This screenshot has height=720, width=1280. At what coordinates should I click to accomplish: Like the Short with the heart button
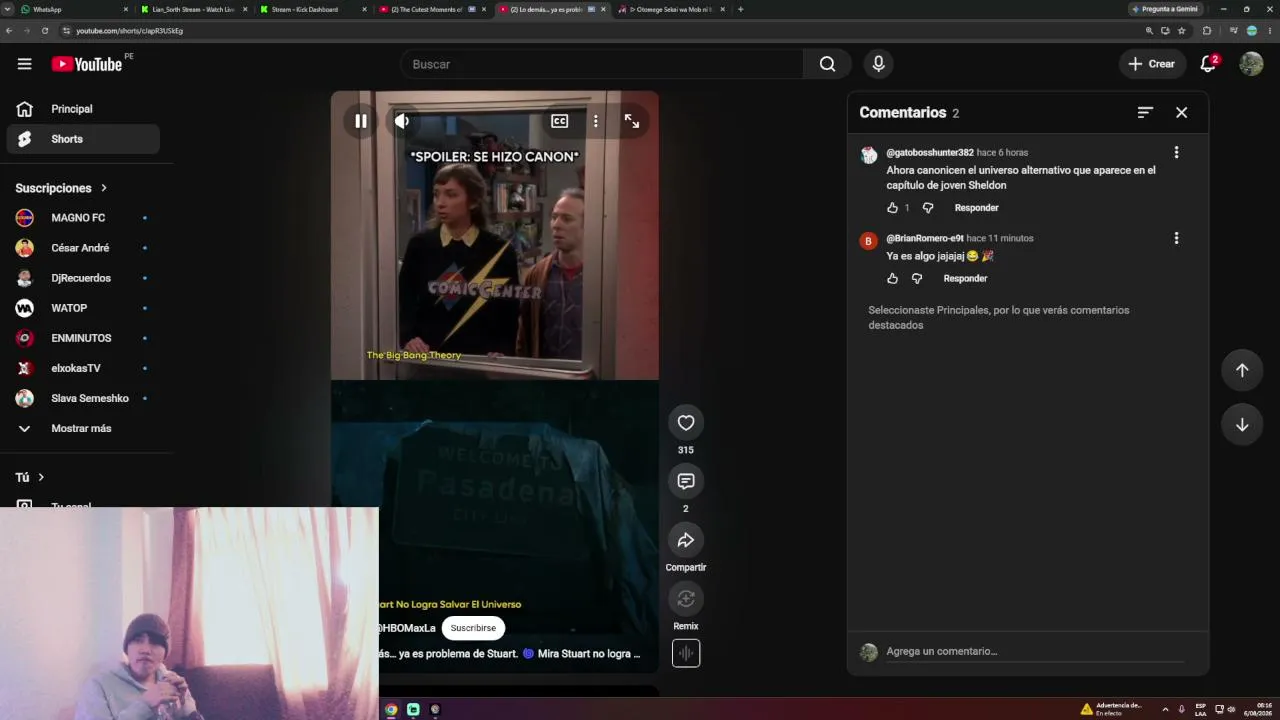click(686, 423)
